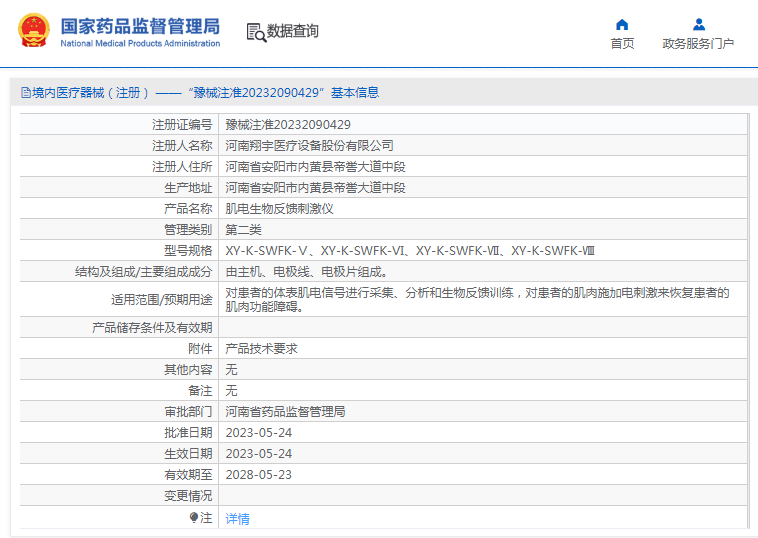This screenshot has height=538, width=758.
Task: Click the 适用范围/预期用途 description text
Action: click(477, 299)
